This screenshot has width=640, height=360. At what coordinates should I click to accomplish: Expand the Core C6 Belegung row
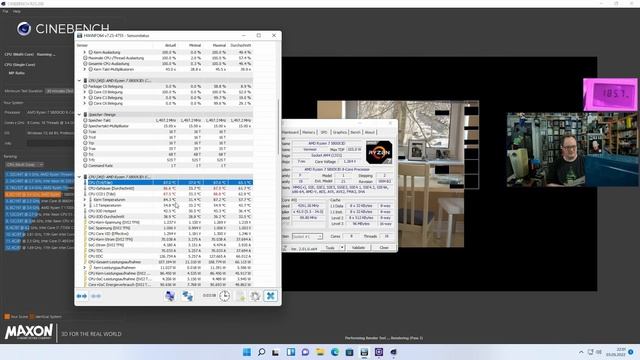pyautogui.click(x=84, y=104)
